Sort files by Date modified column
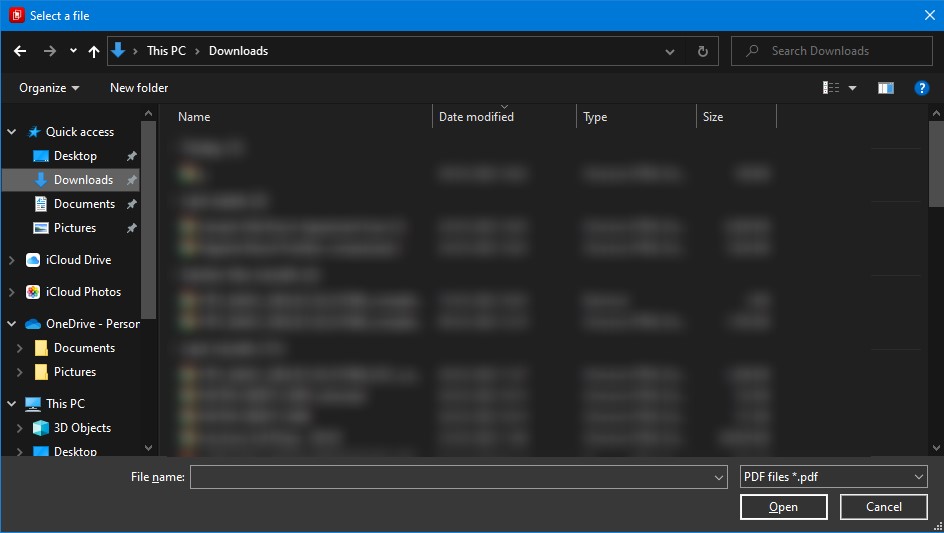The height and width of the screenshot is (533, 944). tap(476, 117)
